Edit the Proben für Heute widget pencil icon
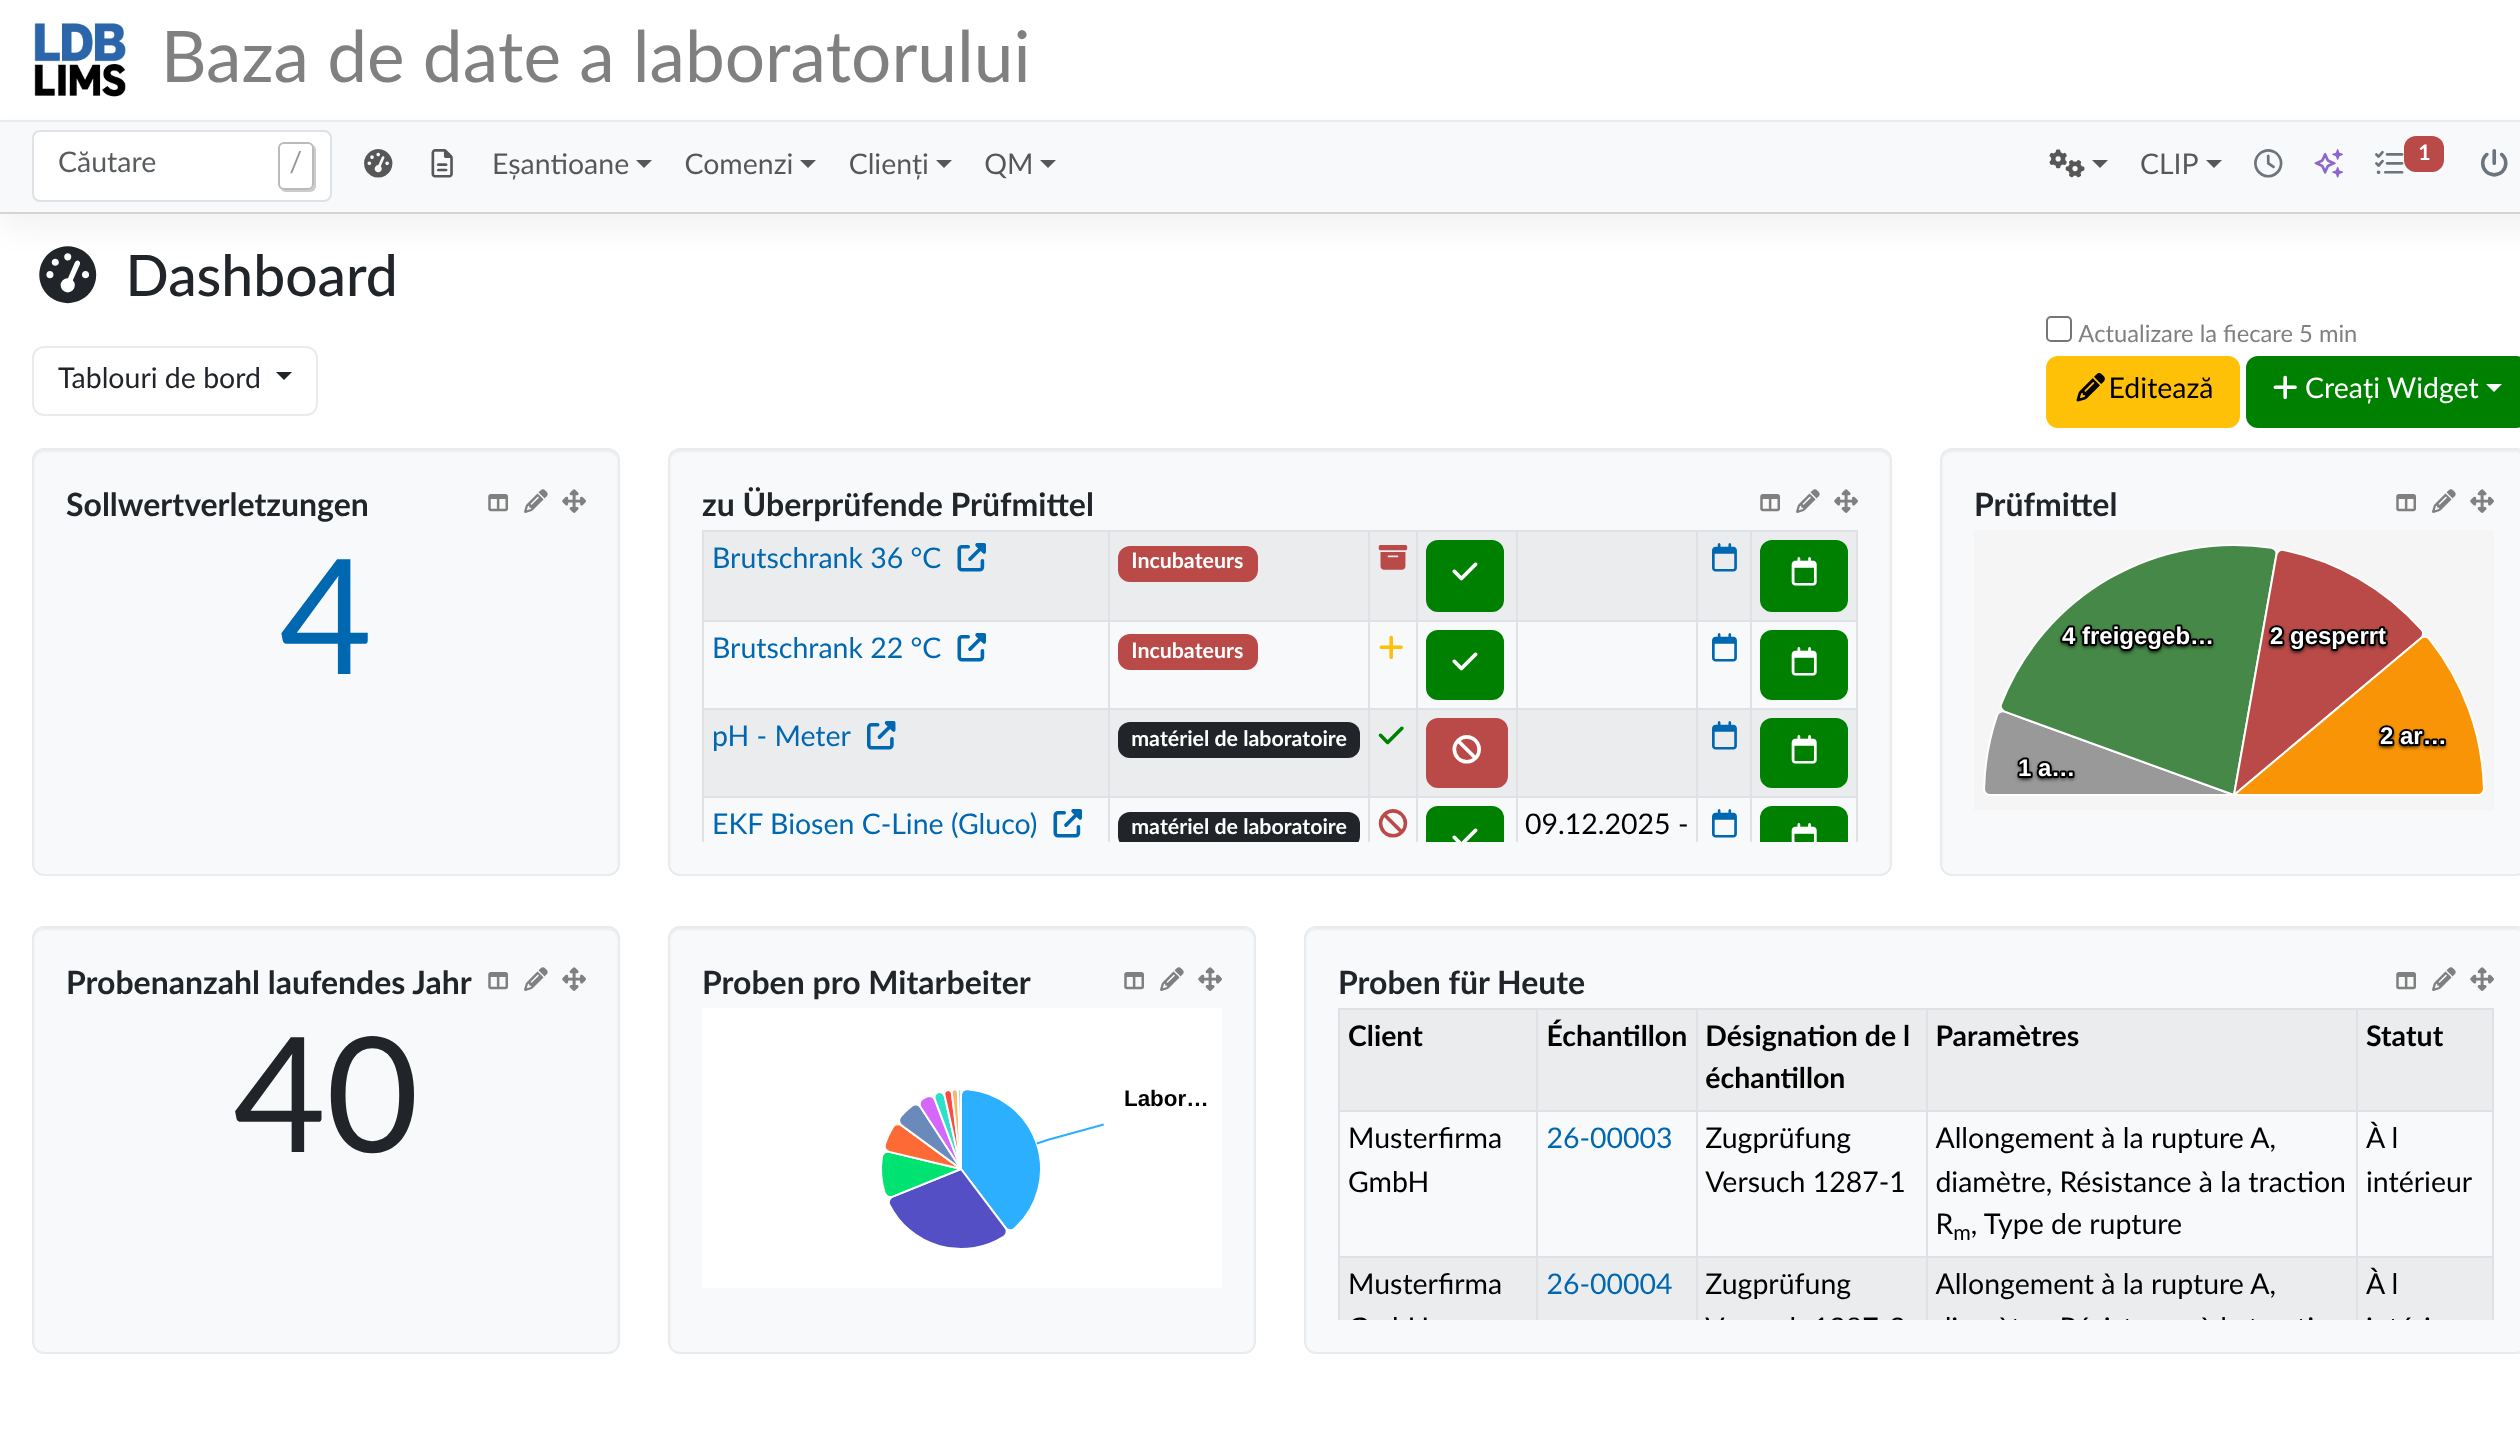This screenshot has width=2520, height=1434. [x=2444, y=979]
